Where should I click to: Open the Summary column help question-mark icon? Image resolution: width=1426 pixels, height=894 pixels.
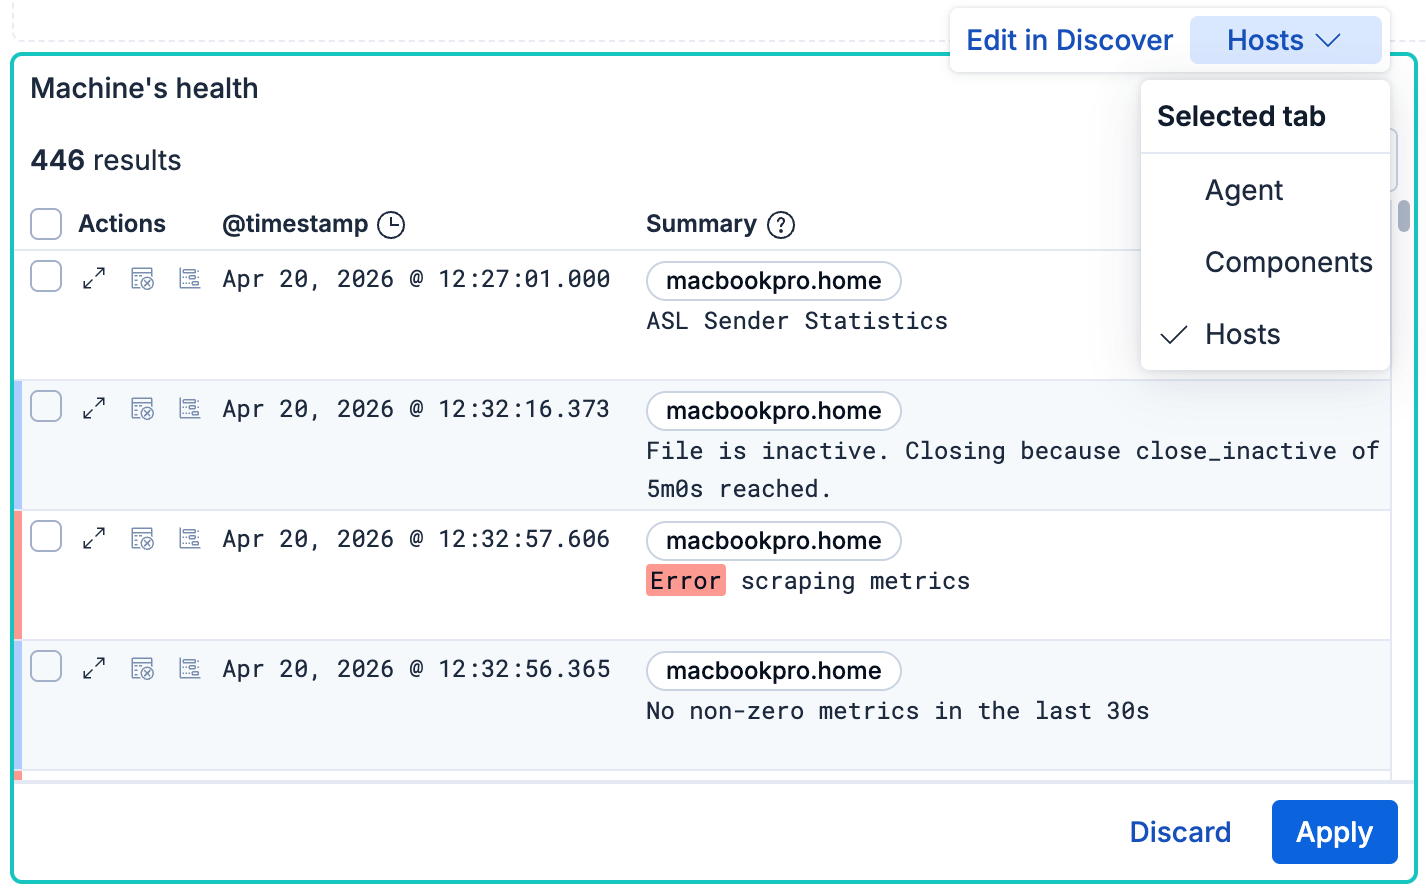(x=779, y=224)
